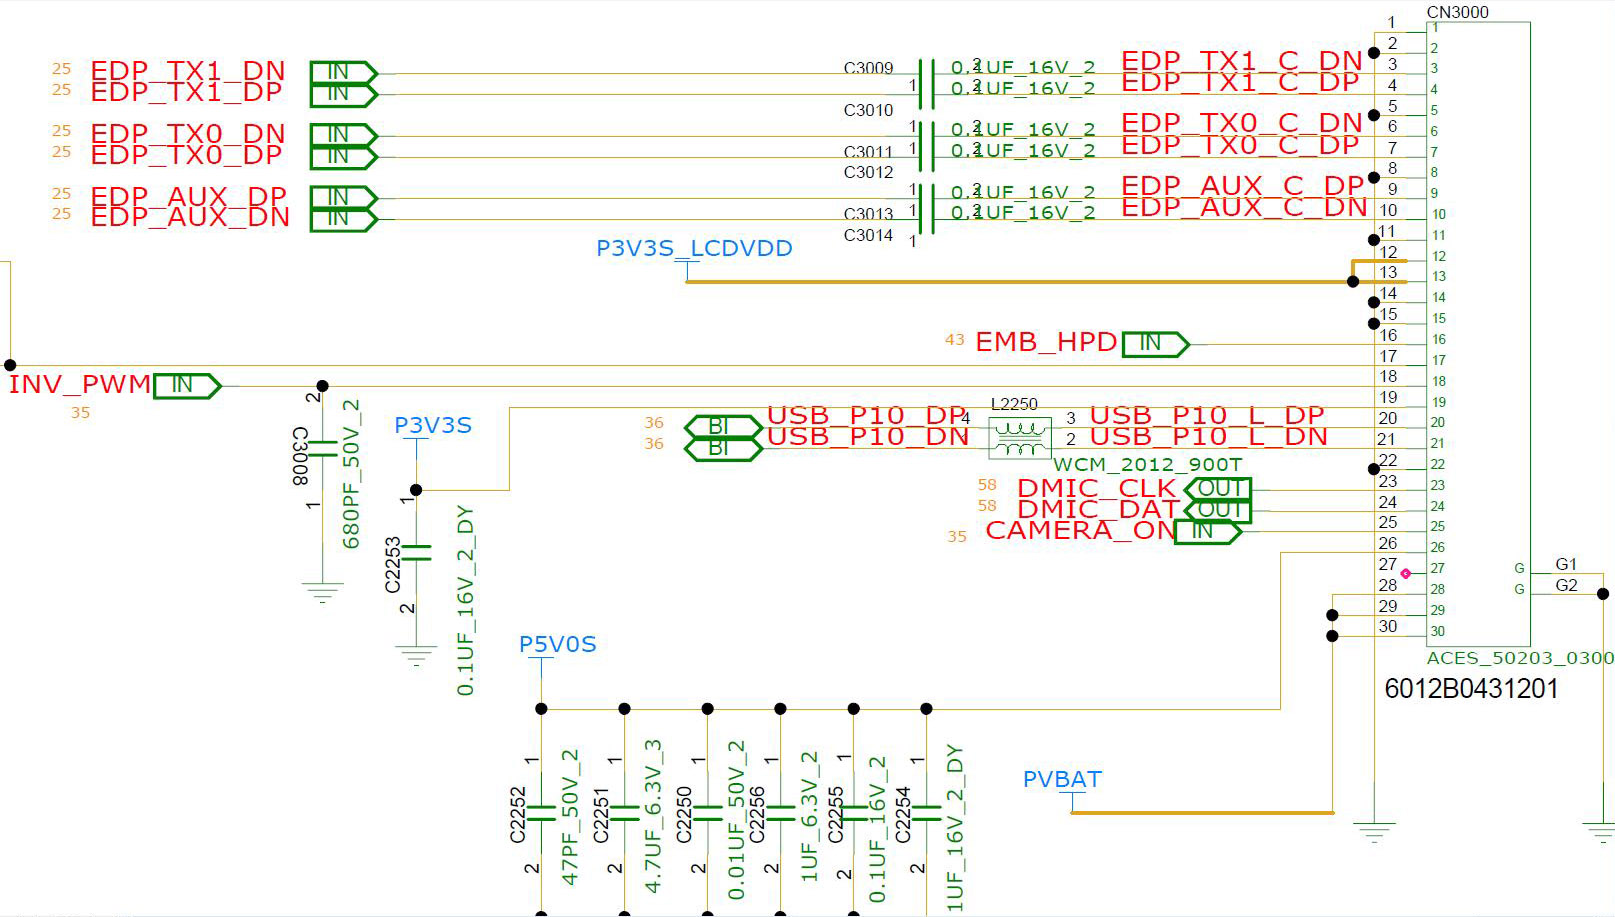Screen dimensions: 1615x917
Task: Select the G1 pin label on connector
Action: pyautogui.click(x=1565, y=564)
